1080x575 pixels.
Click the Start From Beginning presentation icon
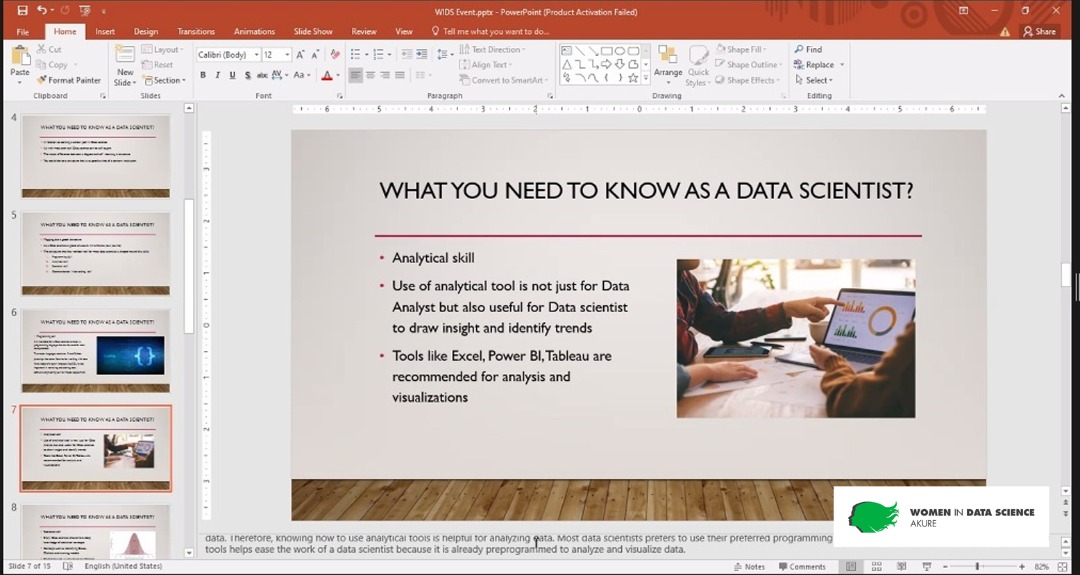click(85, 11)
